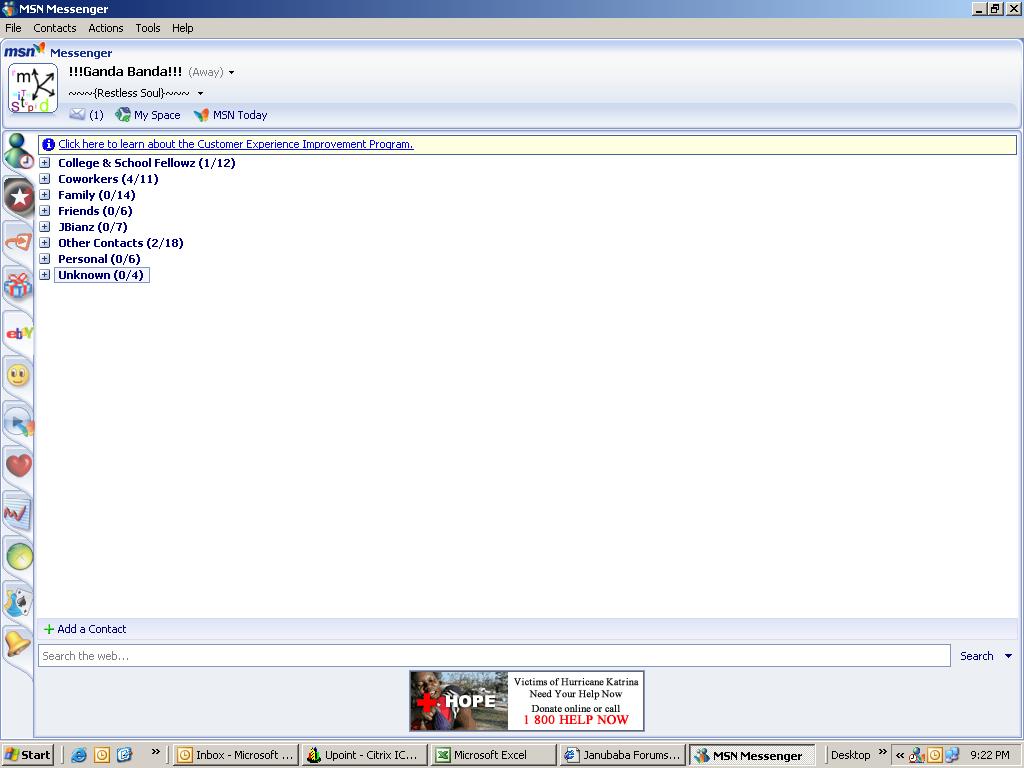Open the Search options dropdown arrow

pos(1008,656)
